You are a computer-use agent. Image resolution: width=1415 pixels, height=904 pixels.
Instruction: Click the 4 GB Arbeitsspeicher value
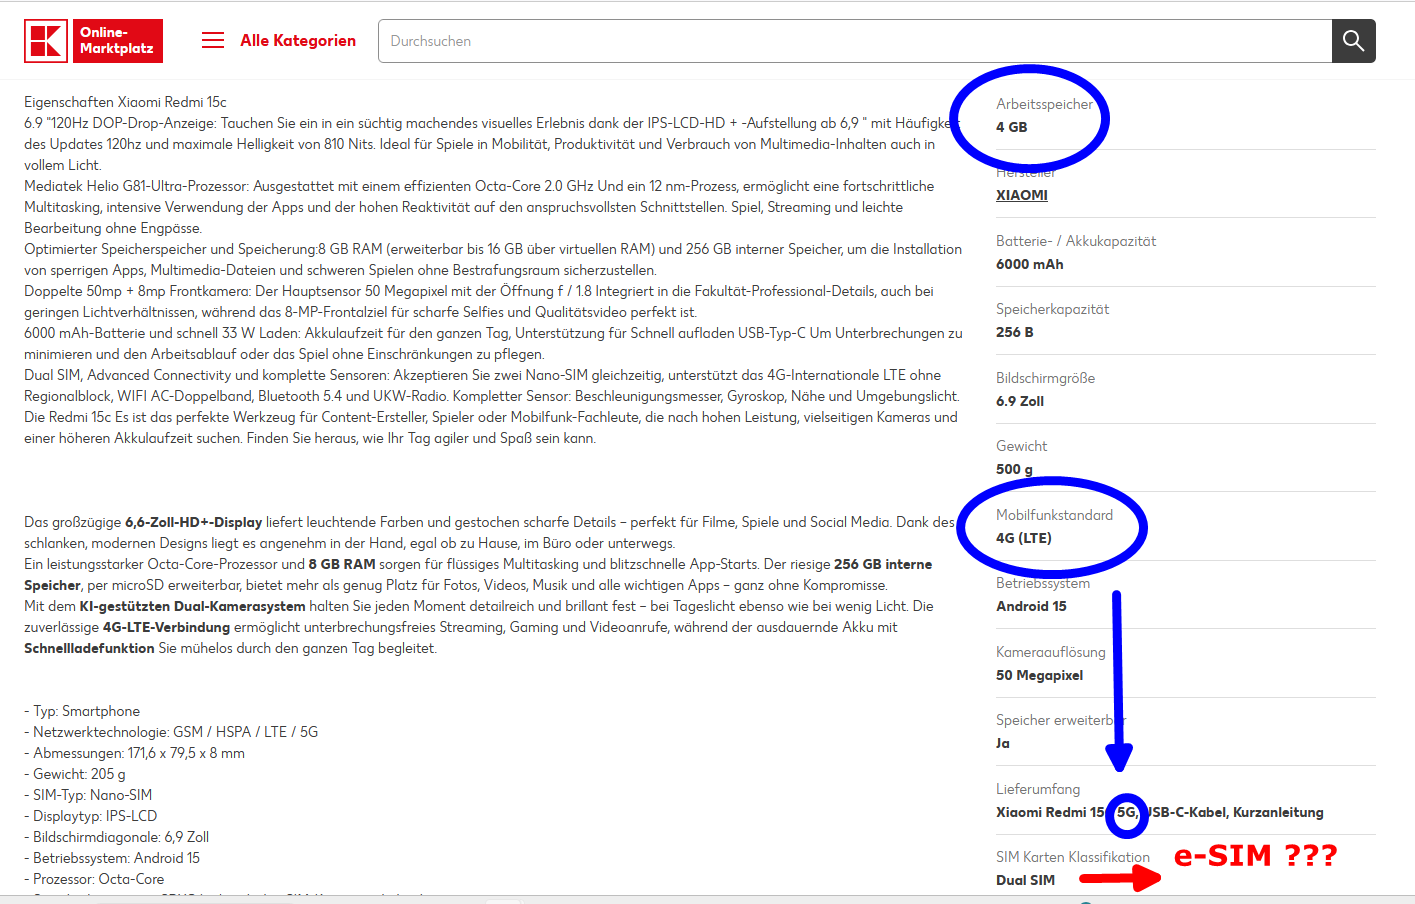(1011, 127)
